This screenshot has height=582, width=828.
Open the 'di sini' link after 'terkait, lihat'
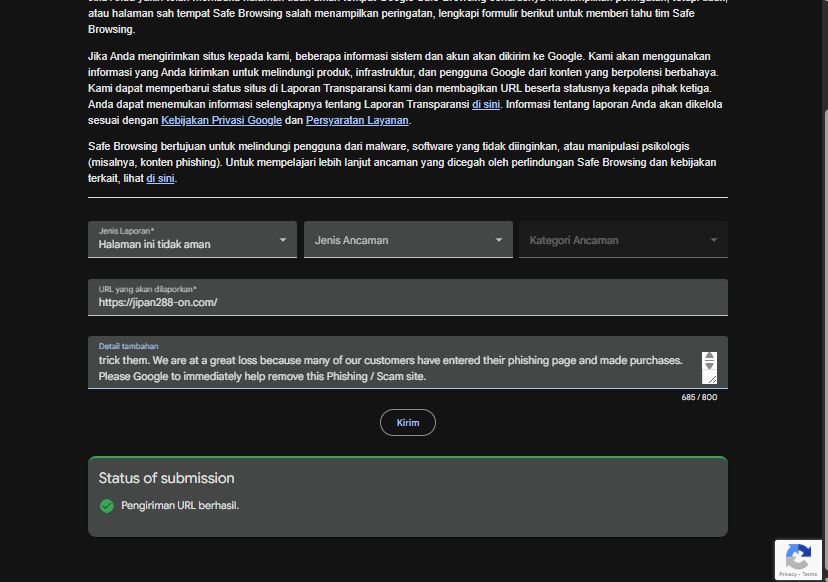tap(160, 179)
